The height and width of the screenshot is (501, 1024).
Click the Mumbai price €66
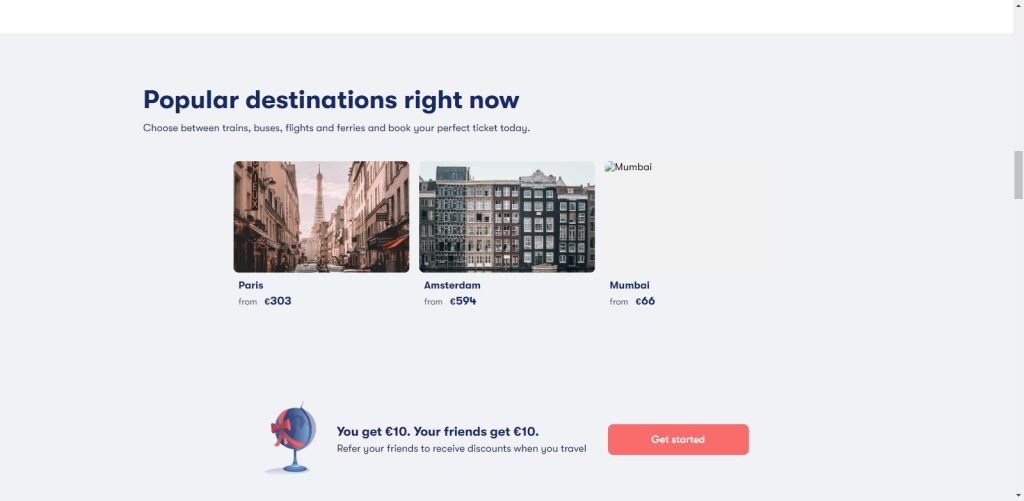(645, 301)
